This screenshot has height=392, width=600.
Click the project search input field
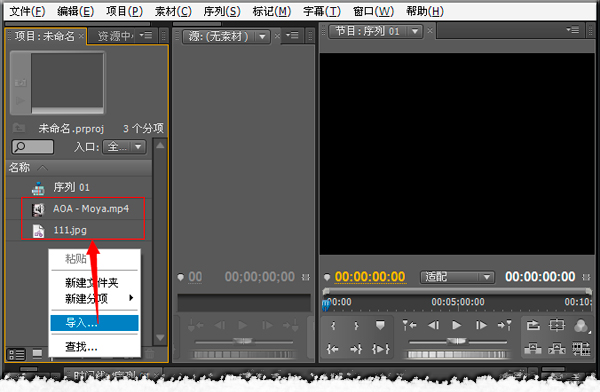tap(33, 147)
